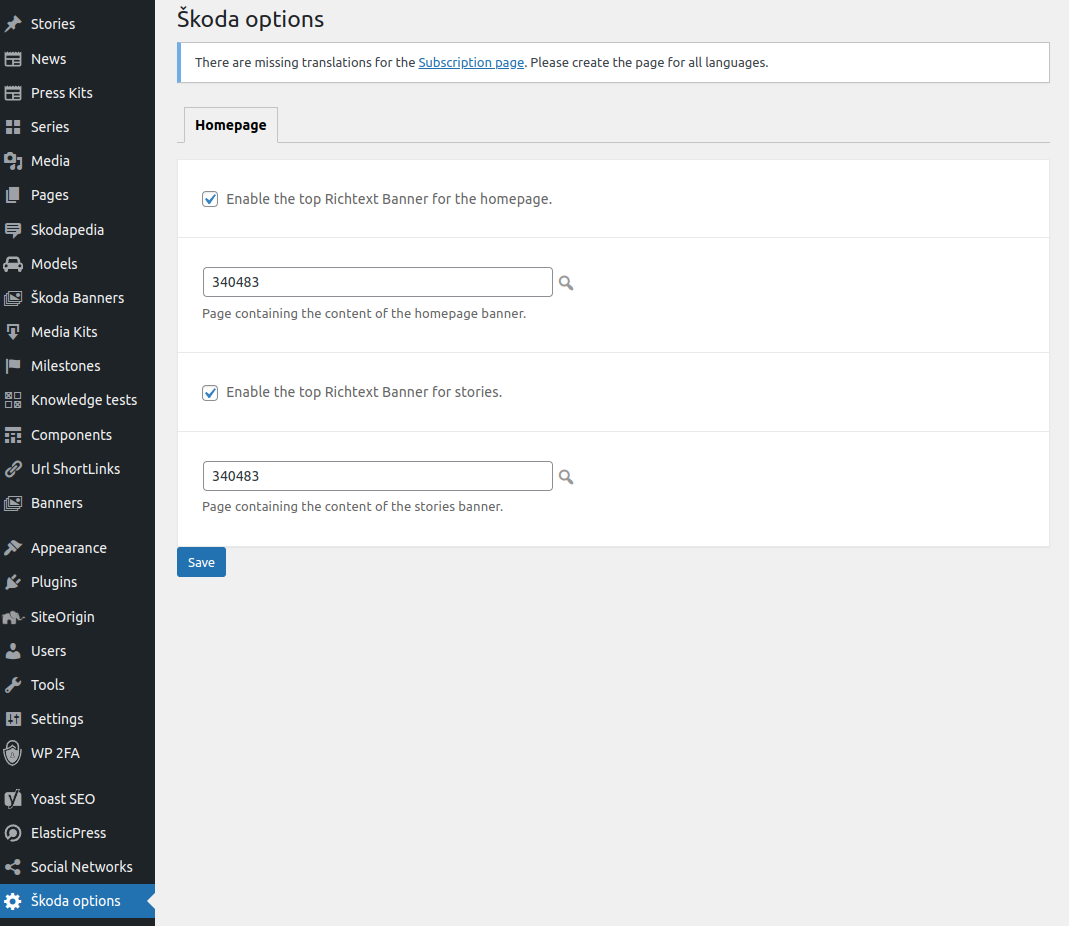Image resolution: width=1069 pixels, height=926 pixels.
Task: Click the WP 2FA shield icon
Action: point(13,753)
